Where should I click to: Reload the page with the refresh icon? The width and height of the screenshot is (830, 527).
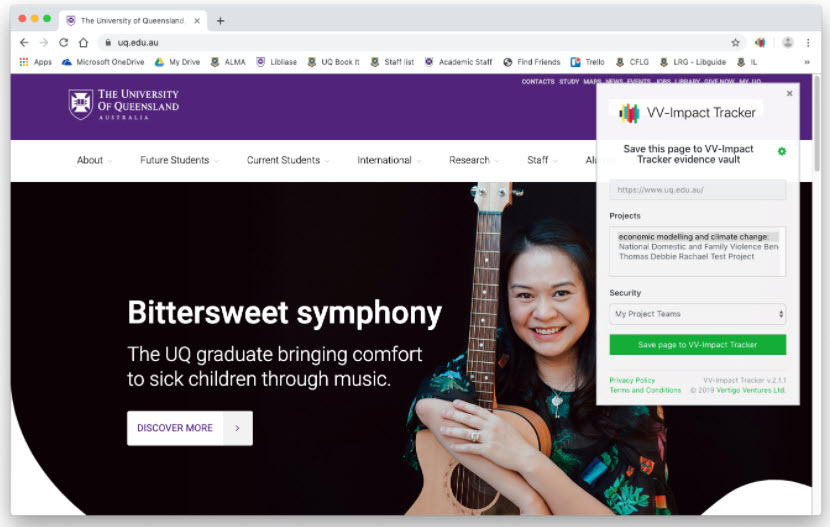point(64,42)
